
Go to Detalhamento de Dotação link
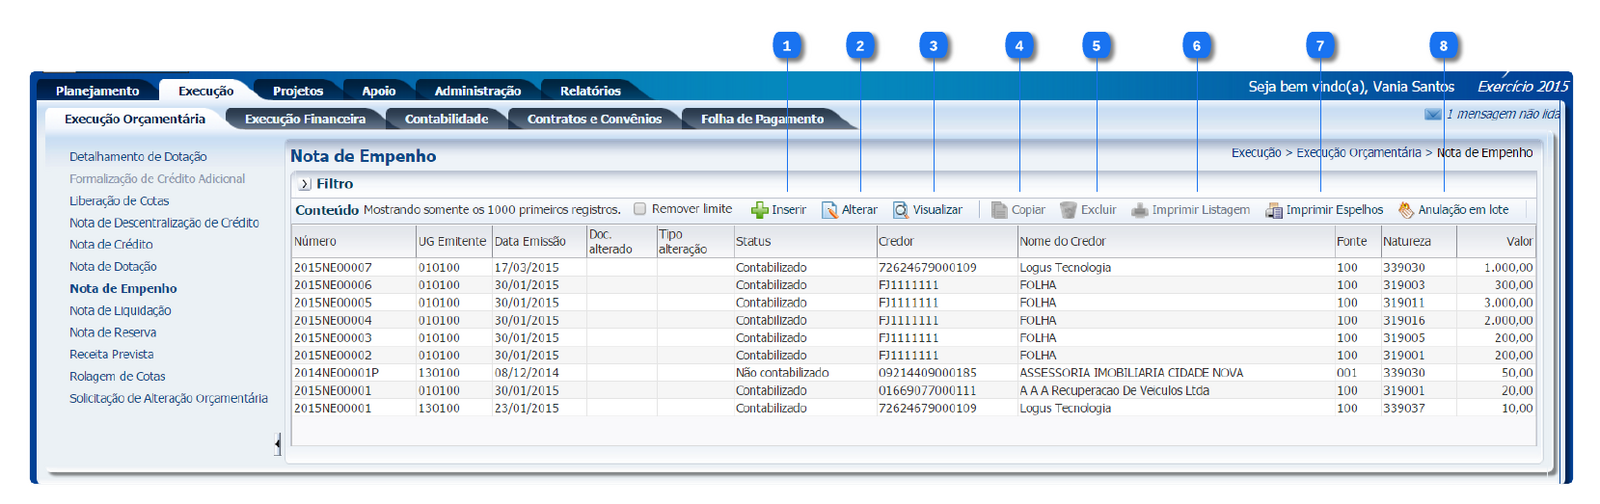(138, 157)
